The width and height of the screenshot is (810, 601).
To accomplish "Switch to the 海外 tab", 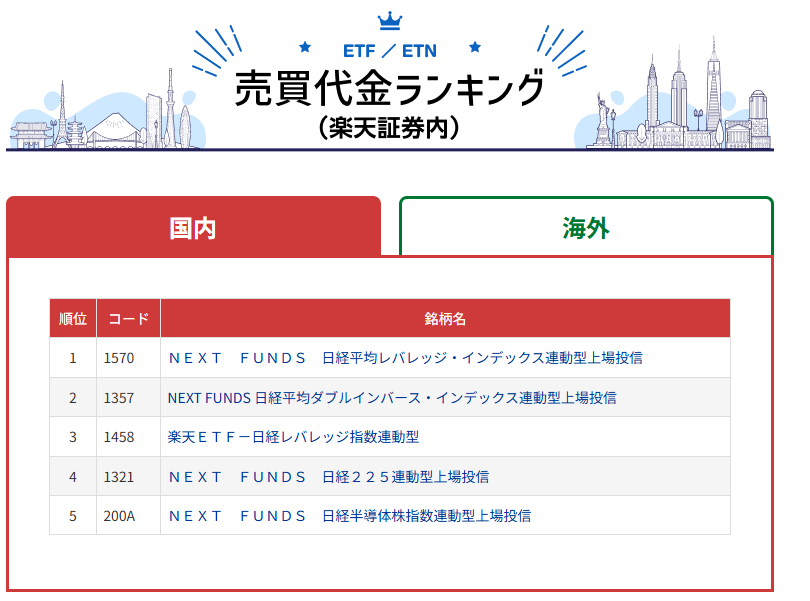I will [x=586, y=226].
